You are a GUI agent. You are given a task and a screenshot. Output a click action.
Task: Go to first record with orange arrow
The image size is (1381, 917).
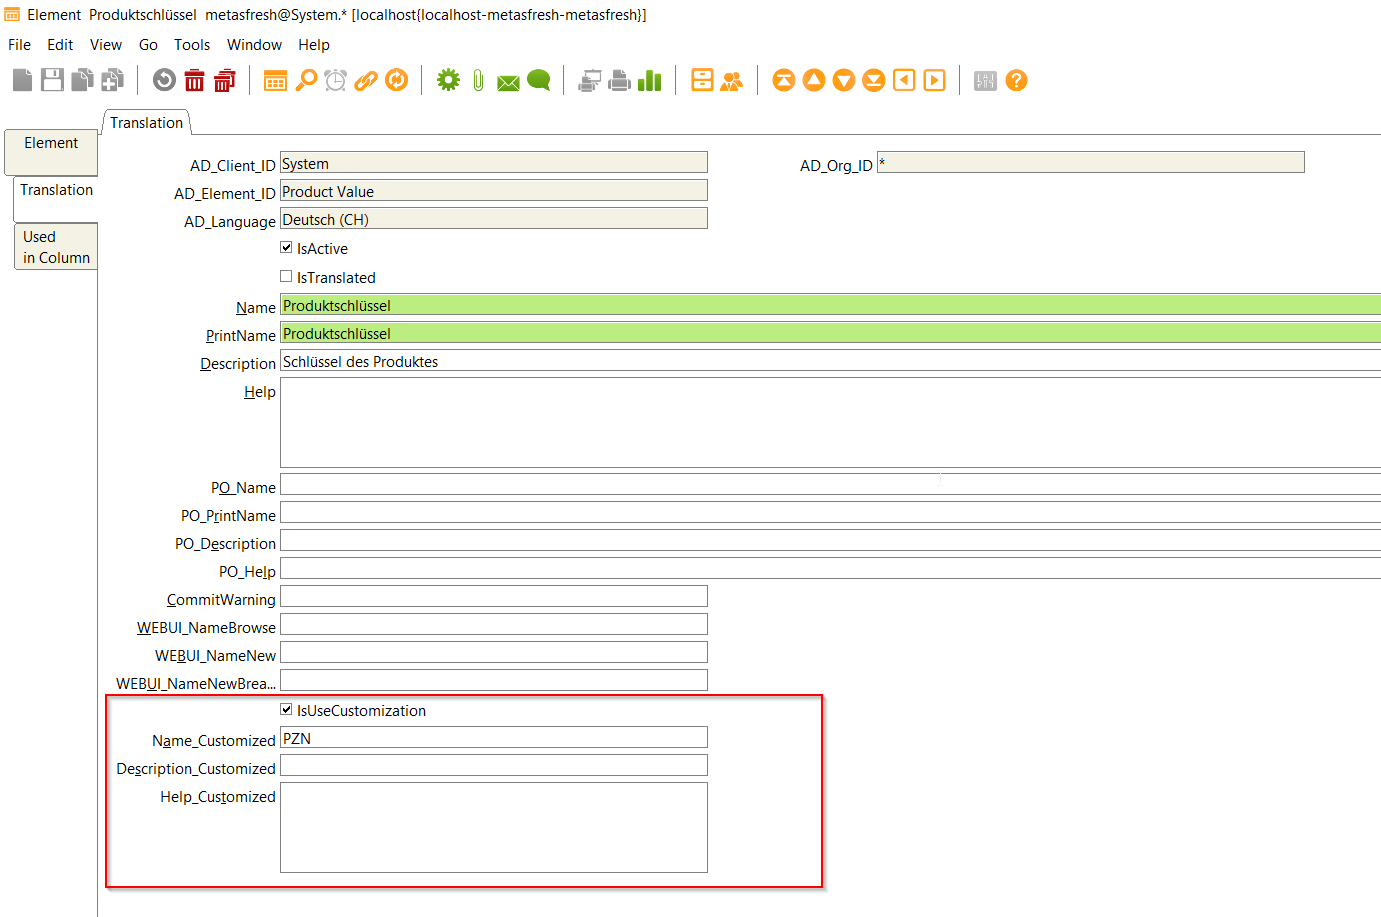(784, 80)
